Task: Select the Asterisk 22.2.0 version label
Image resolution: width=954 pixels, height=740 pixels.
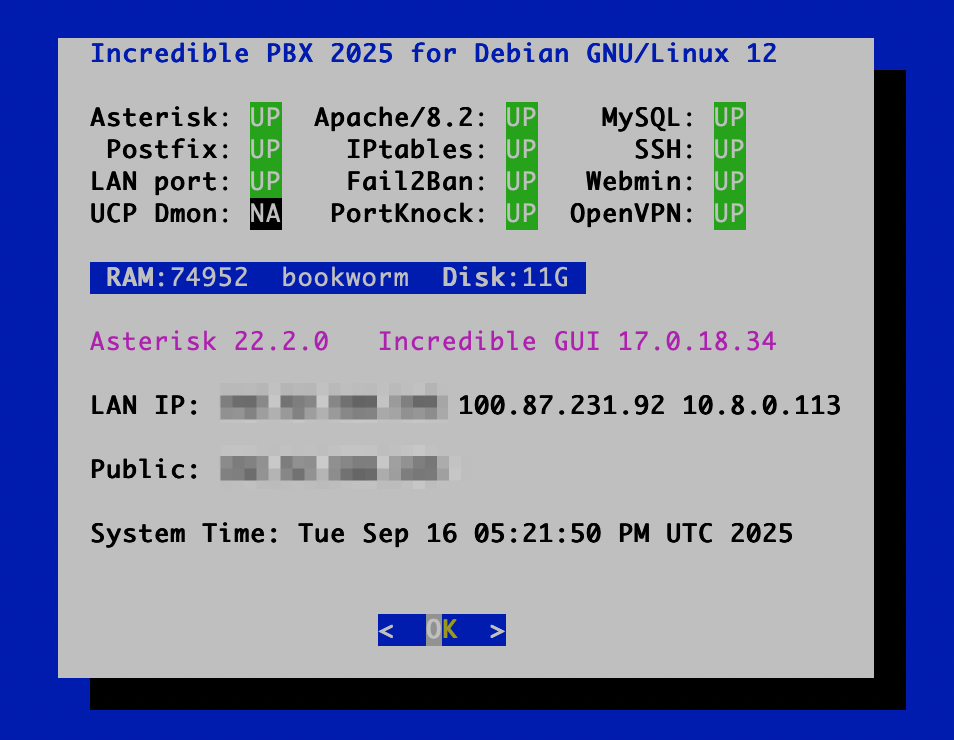Action: pos(210,341)
